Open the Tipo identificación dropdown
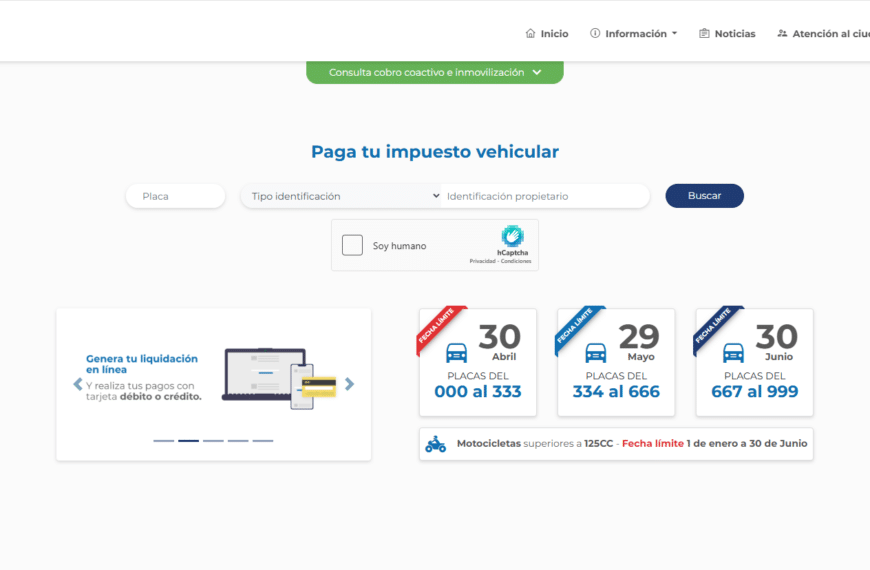 click(341, 196)
